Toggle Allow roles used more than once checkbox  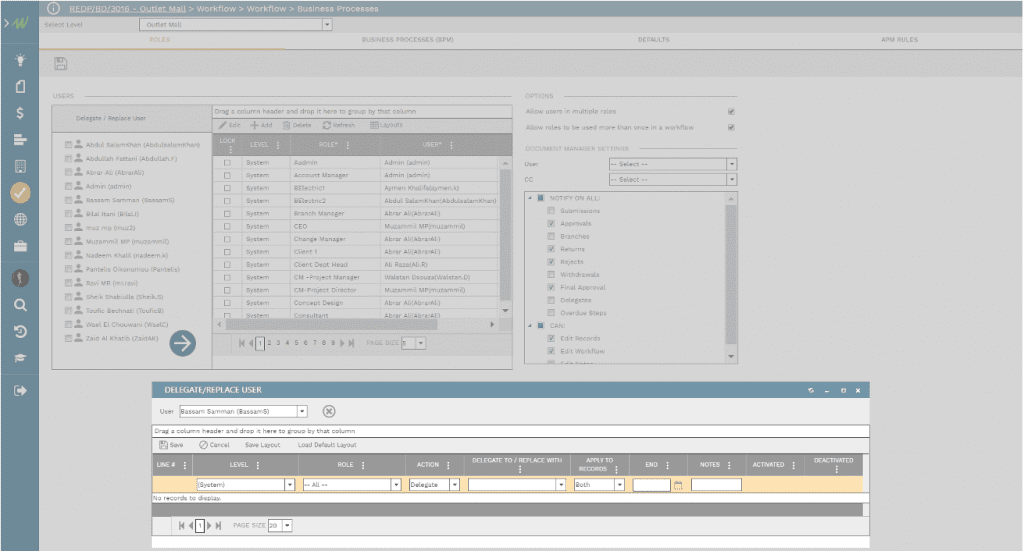[731, 127]
